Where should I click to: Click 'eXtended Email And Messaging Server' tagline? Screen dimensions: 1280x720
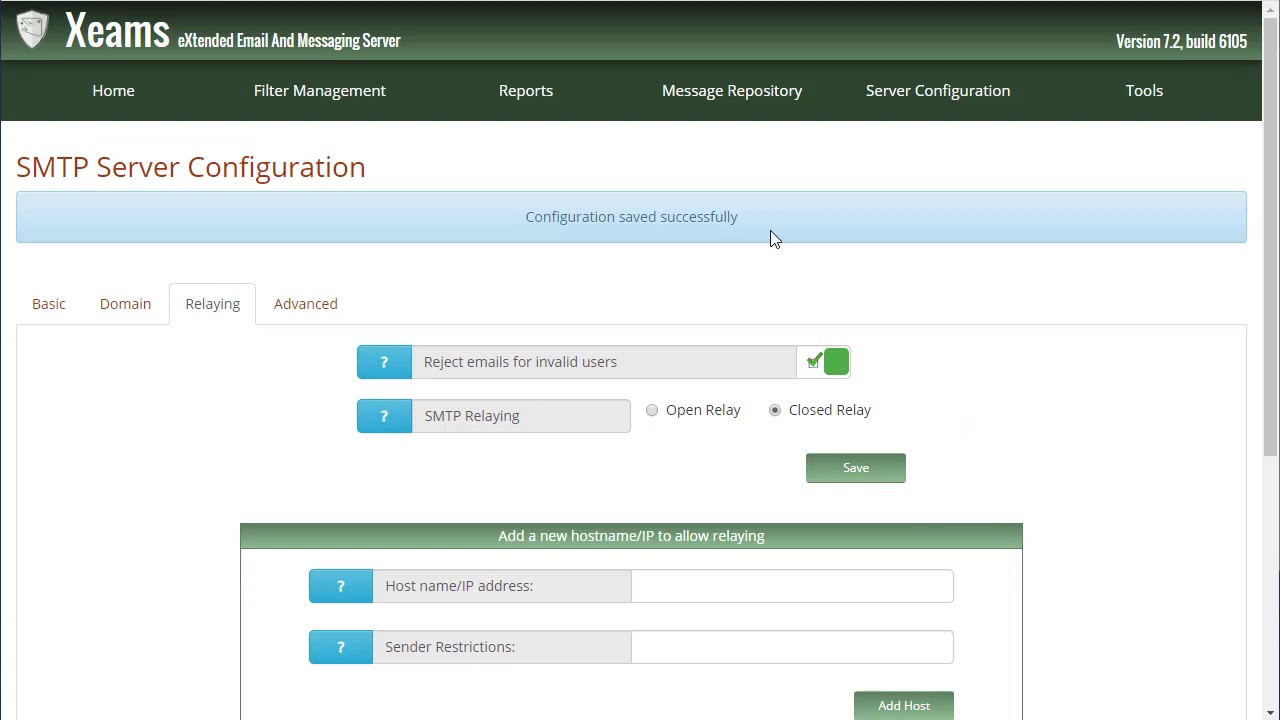(x=289, y=41)
